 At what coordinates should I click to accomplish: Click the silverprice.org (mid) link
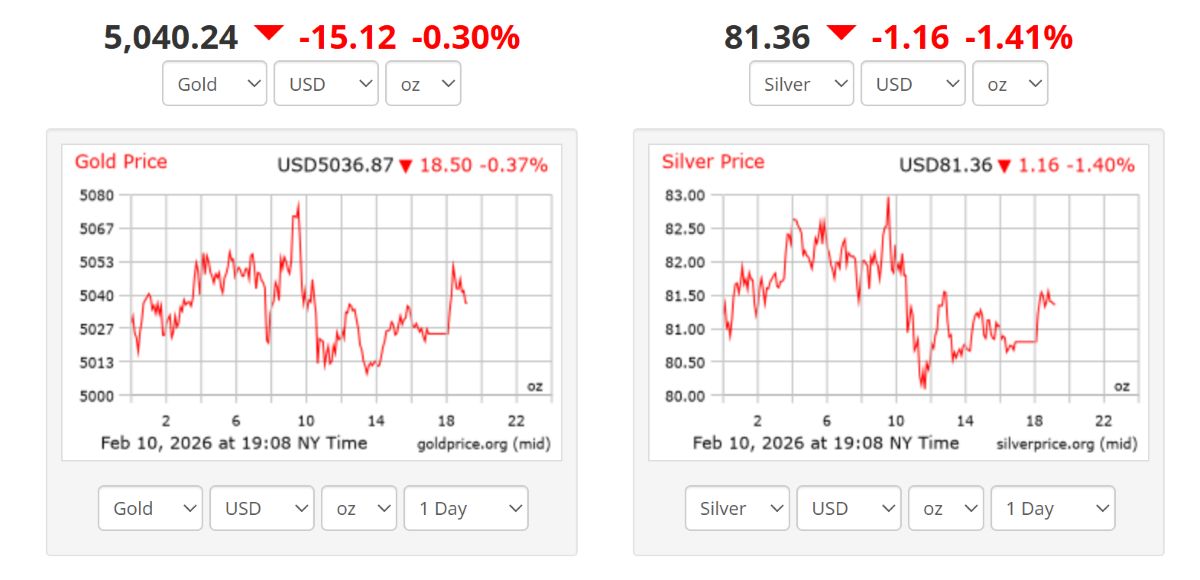point(1068,441)
